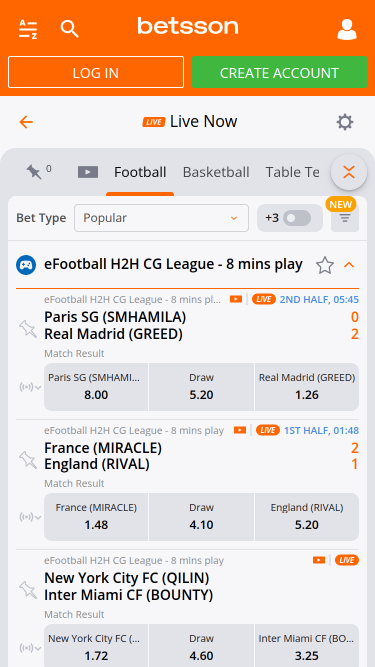Bet on England (RIVAL) at 5.20
Viewport: 375px width, 667px height.
[307, 517]
